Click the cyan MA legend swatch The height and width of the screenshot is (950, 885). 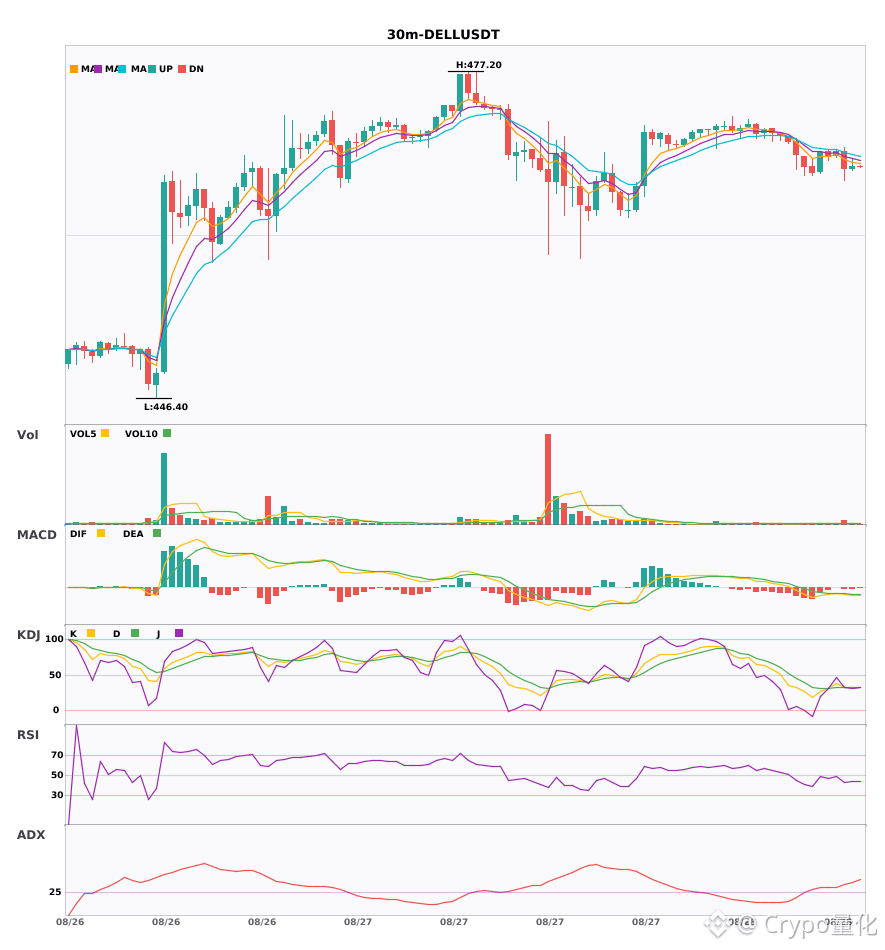pos(122,69)
